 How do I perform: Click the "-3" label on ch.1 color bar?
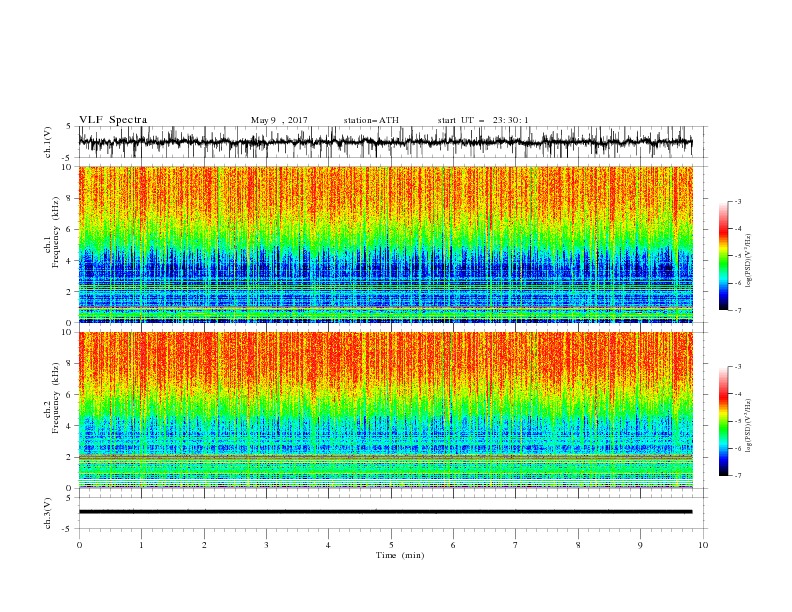[x=738, y=201]
